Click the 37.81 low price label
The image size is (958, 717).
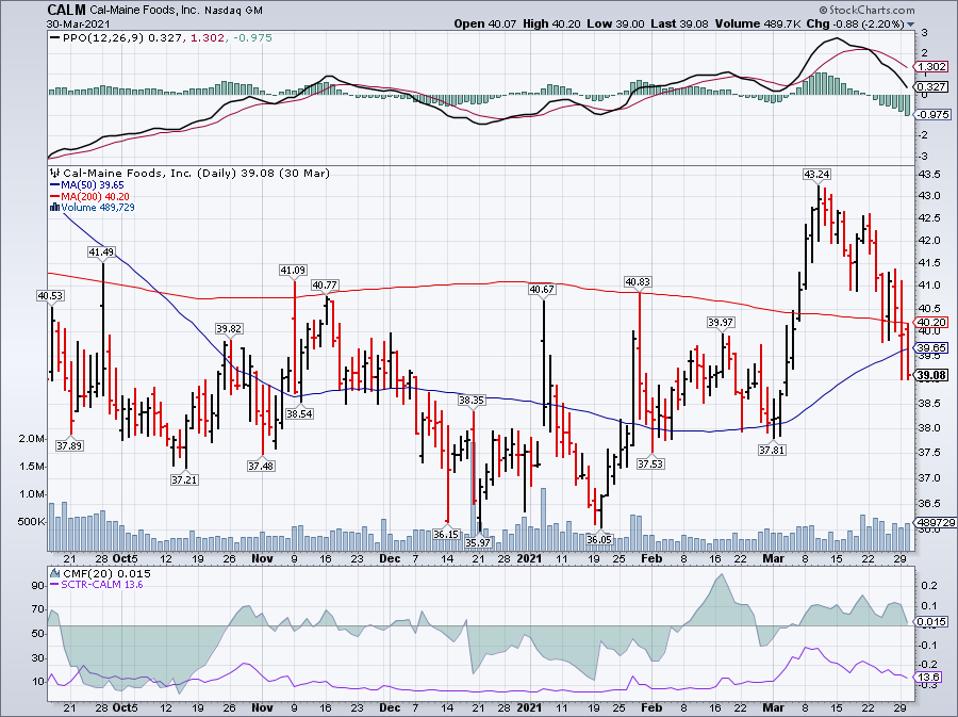(x=772, y=450)
